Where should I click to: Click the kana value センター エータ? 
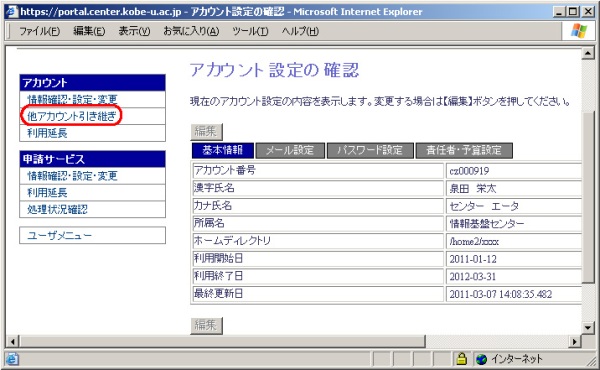484,206
